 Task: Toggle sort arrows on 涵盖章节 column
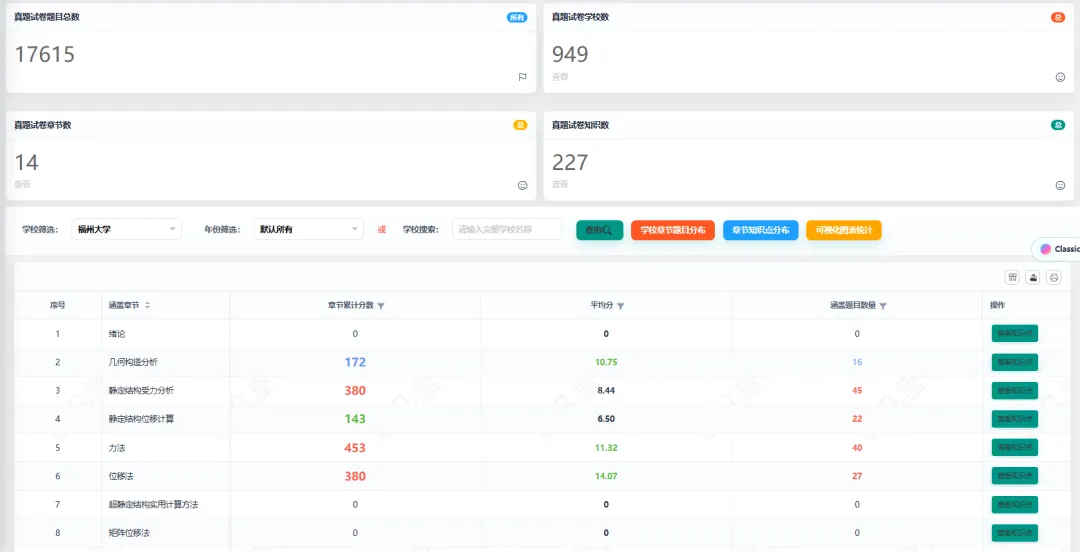point(147,305)
